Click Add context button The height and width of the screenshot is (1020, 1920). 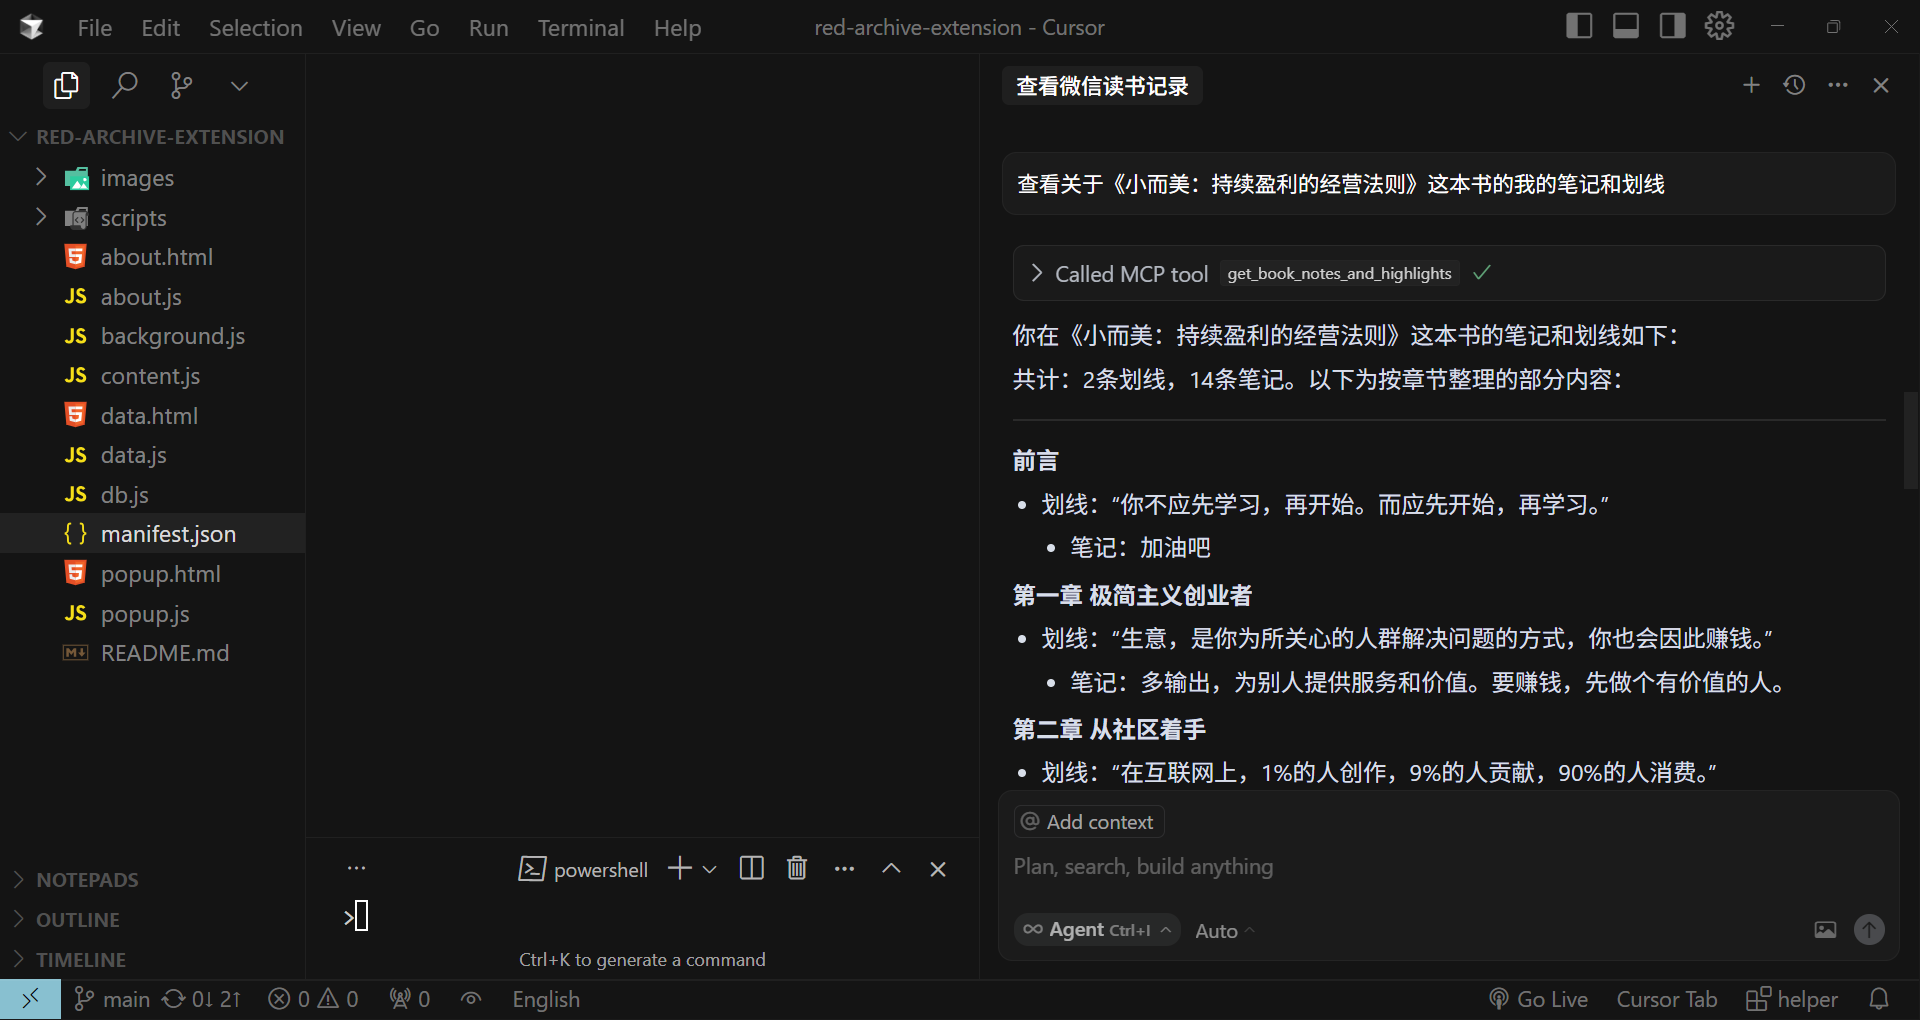pos(1089,822)
